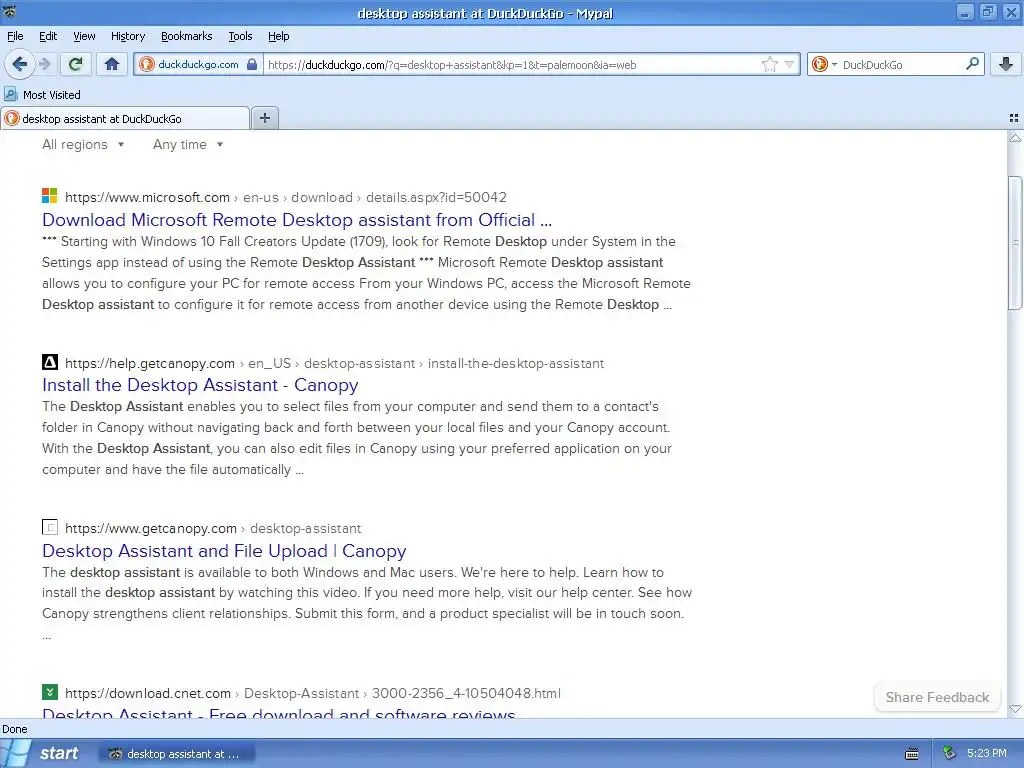Open the History menu

127,36
